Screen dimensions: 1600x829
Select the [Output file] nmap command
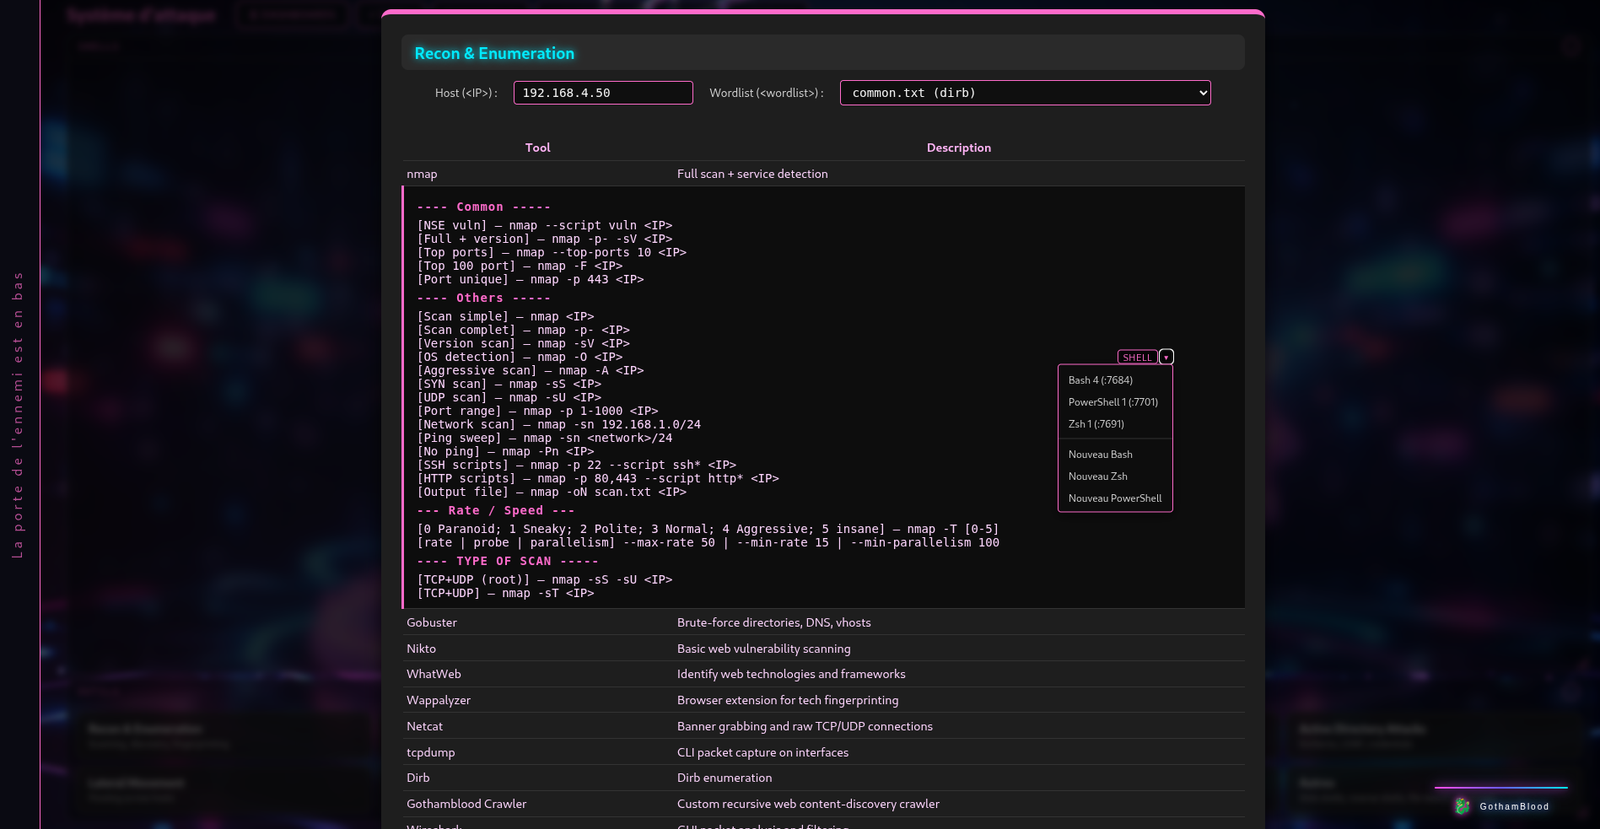coord(552,492)
